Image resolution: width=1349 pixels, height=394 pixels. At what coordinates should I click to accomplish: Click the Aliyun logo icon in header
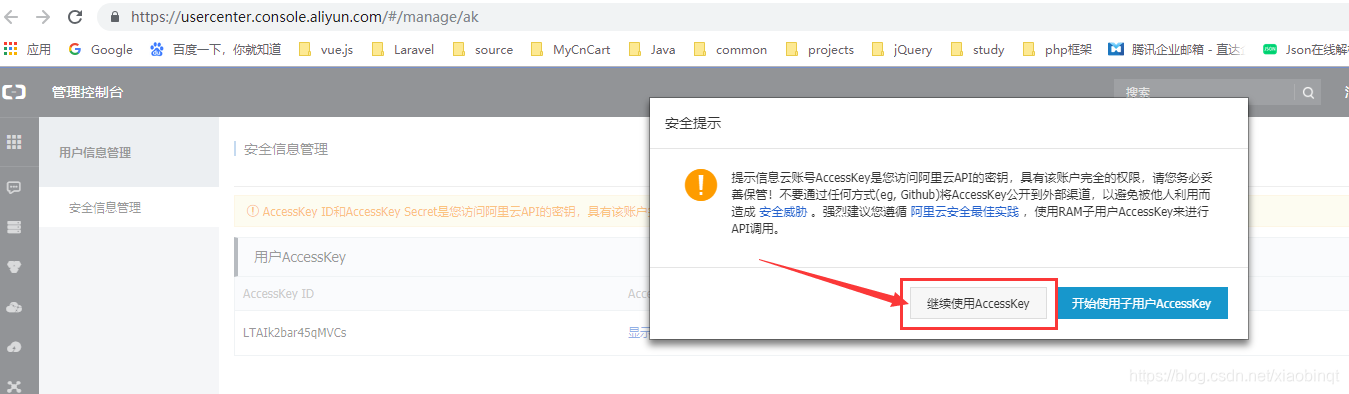pyautogui.click(x=14, y=92)
